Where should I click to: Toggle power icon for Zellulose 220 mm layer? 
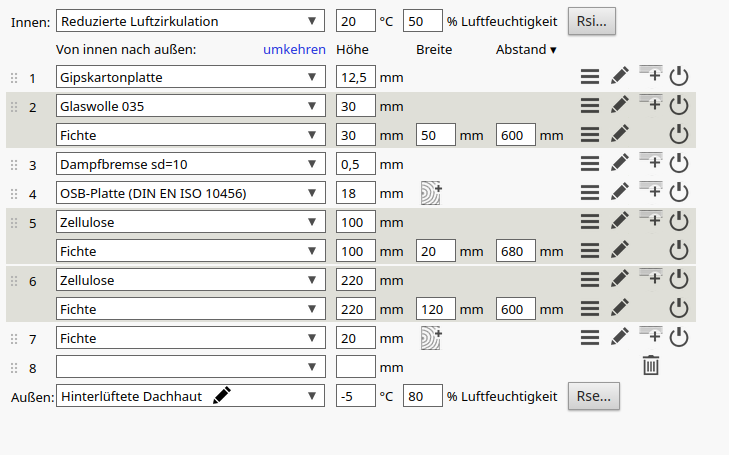(679, 279)
